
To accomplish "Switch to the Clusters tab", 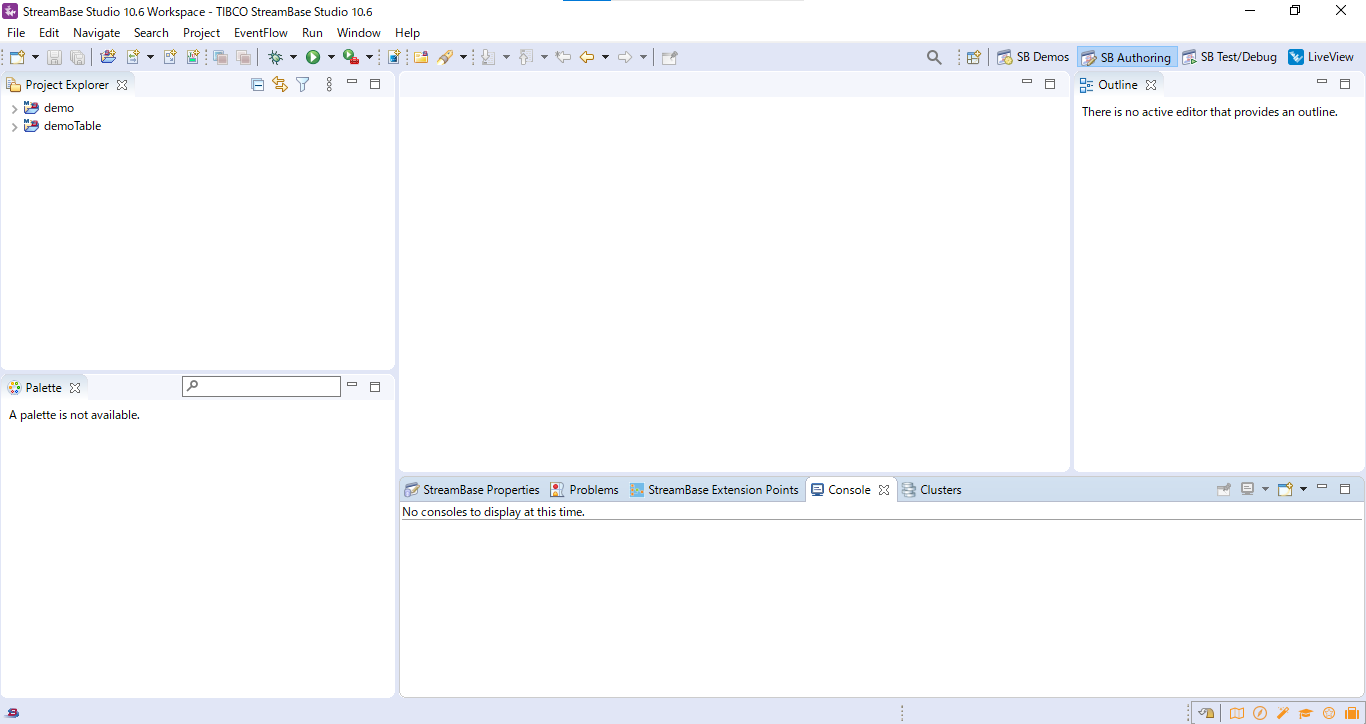I will [932, 490].
